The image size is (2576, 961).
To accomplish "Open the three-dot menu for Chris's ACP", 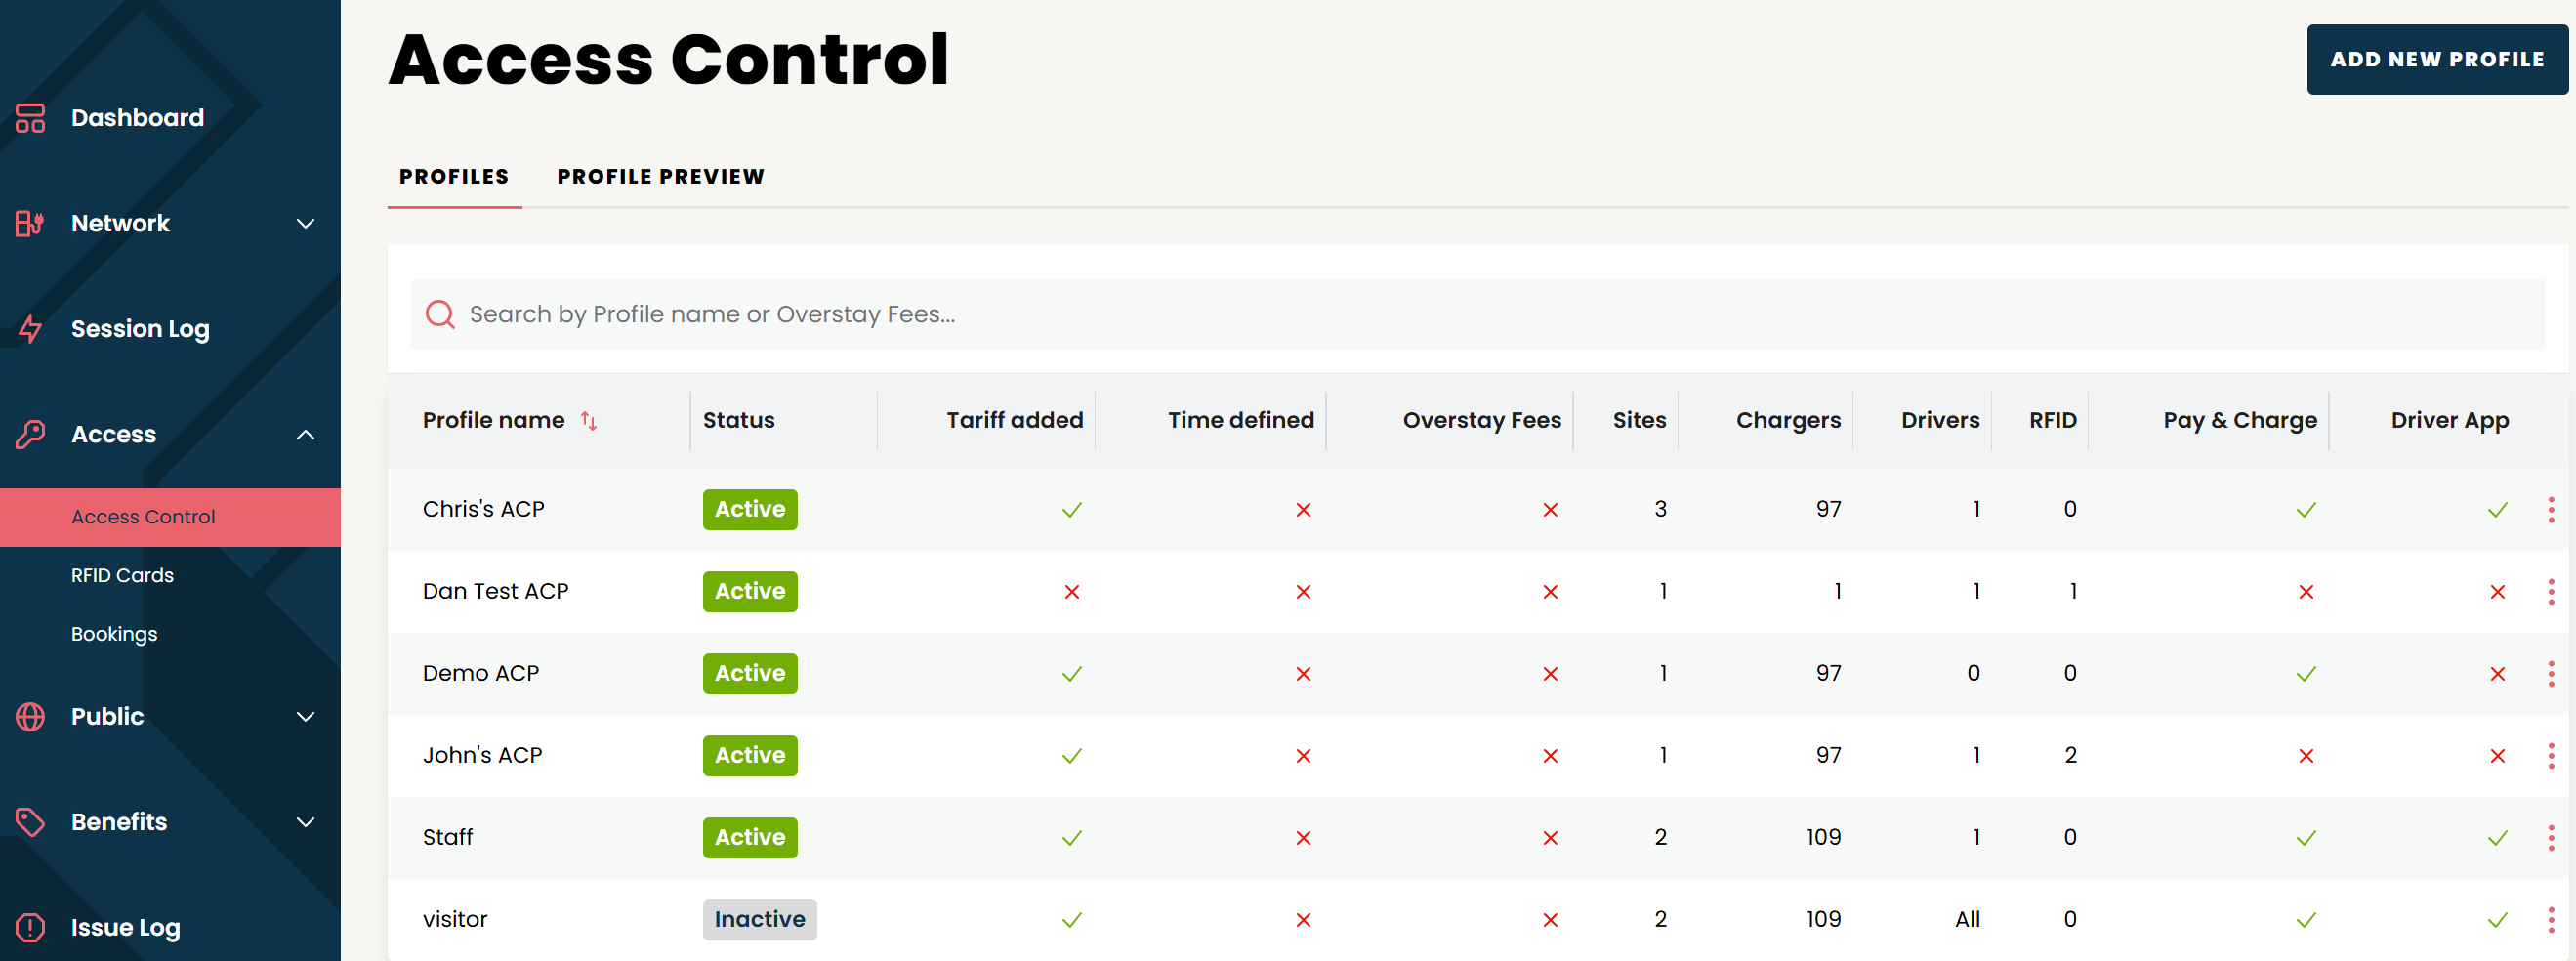I will coord(2553,509).
